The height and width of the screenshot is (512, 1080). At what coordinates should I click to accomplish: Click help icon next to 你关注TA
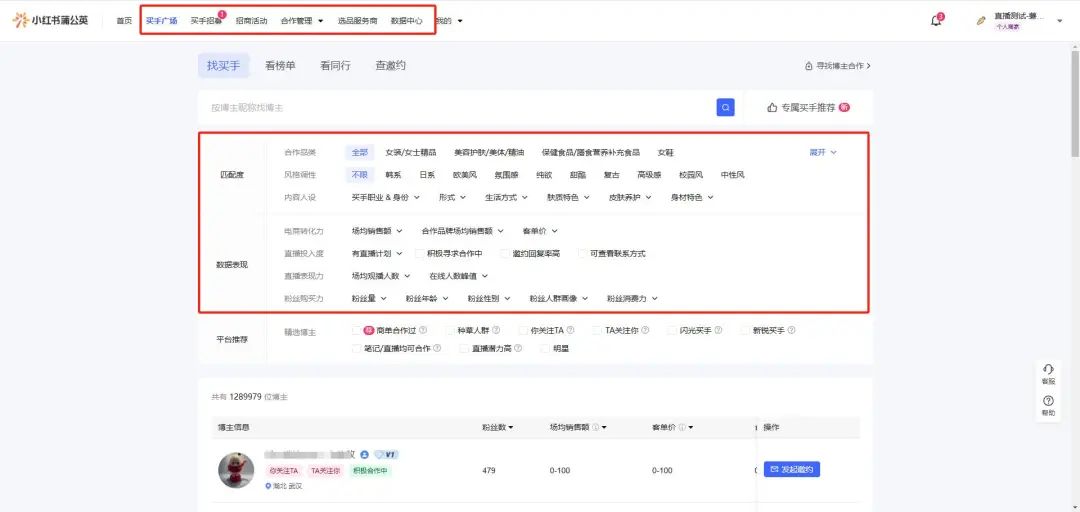[x=570, y=330]
